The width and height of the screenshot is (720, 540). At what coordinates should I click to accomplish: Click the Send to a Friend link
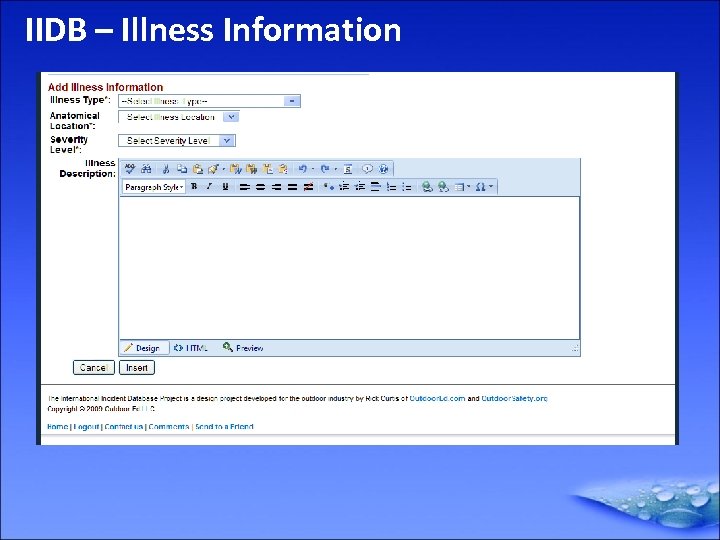click(x=224, y=427)
